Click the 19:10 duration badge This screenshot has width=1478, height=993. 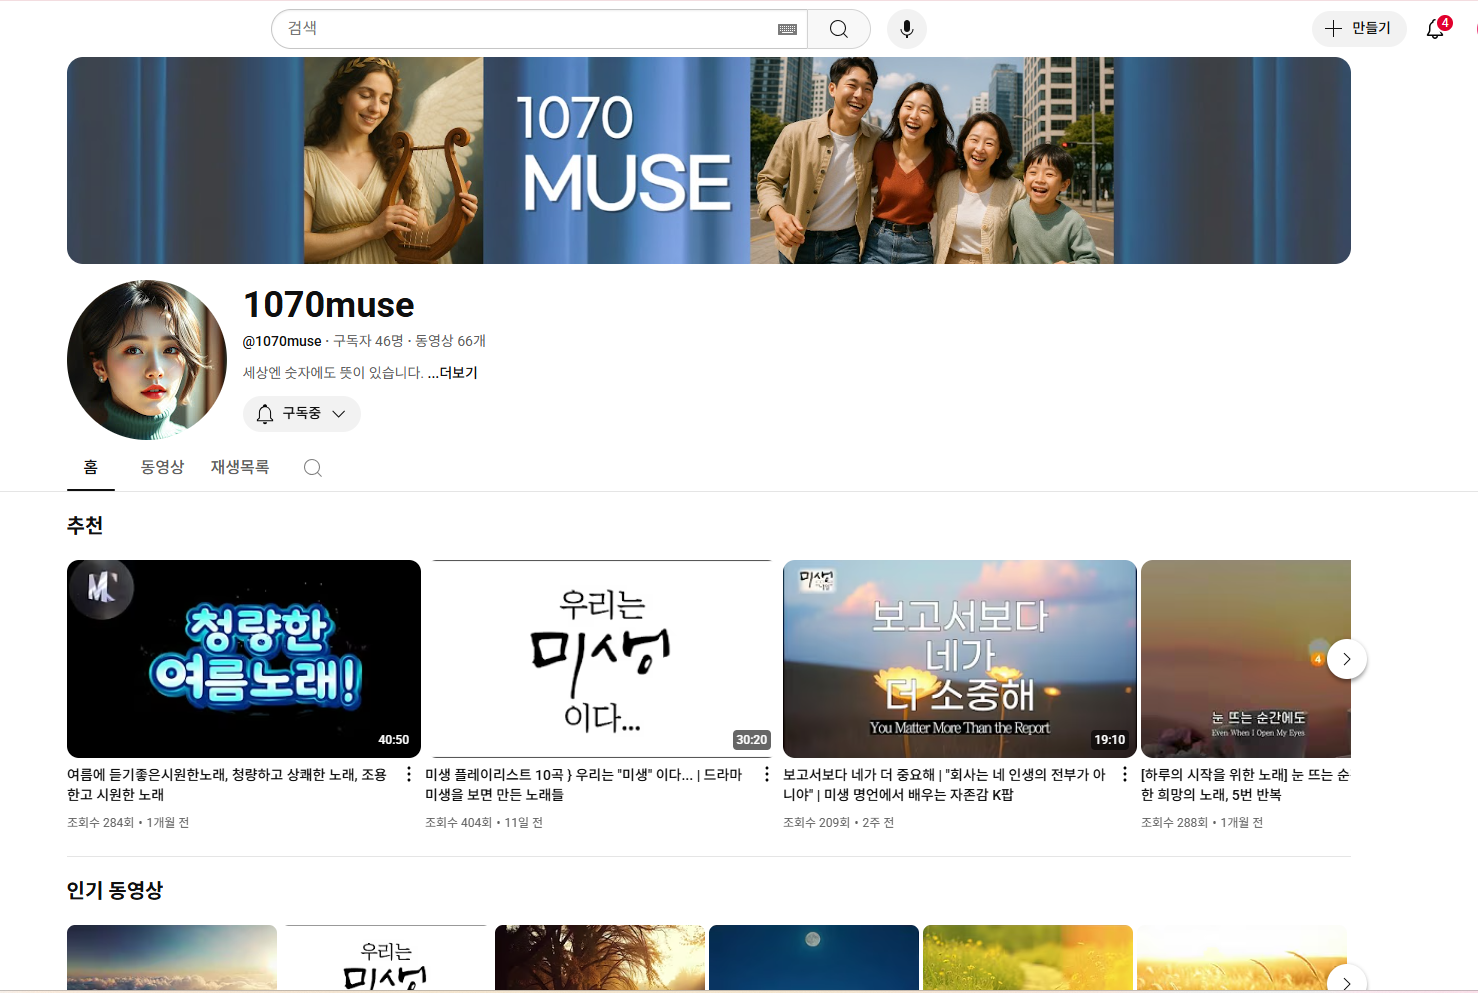click(1110, 740)
